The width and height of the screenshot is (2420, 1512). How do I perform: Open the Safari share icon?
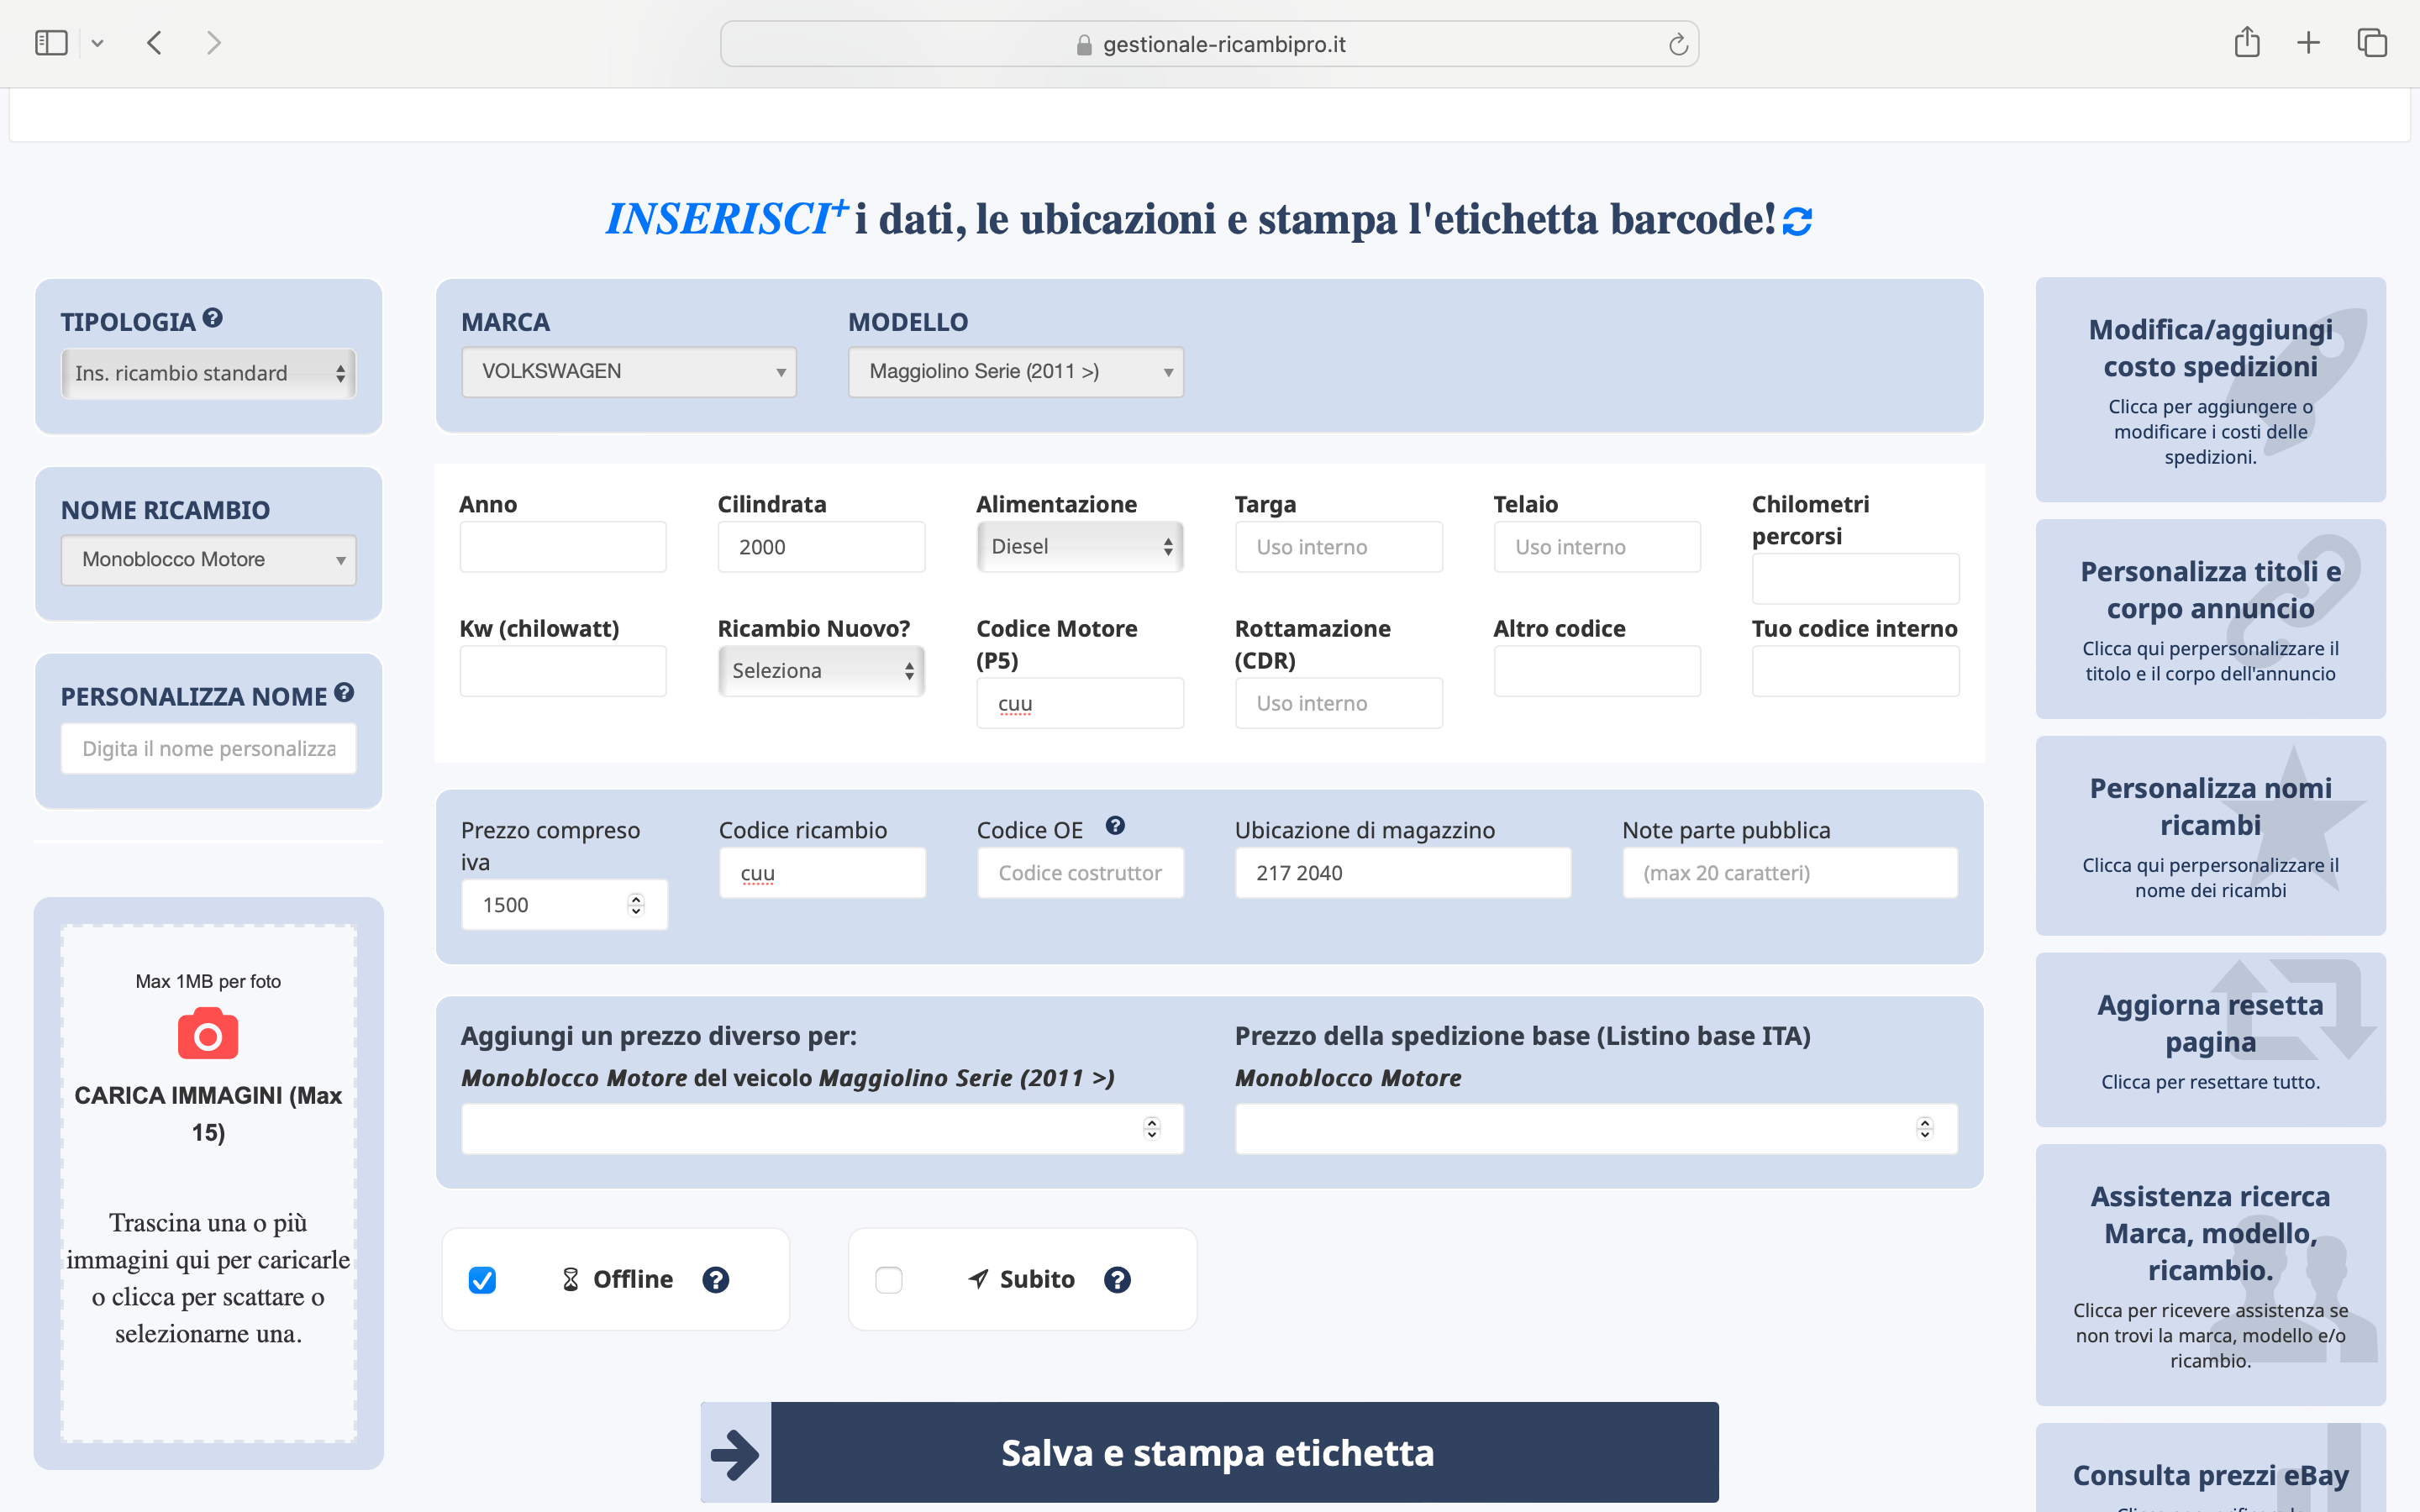(x=2247, y=42)
